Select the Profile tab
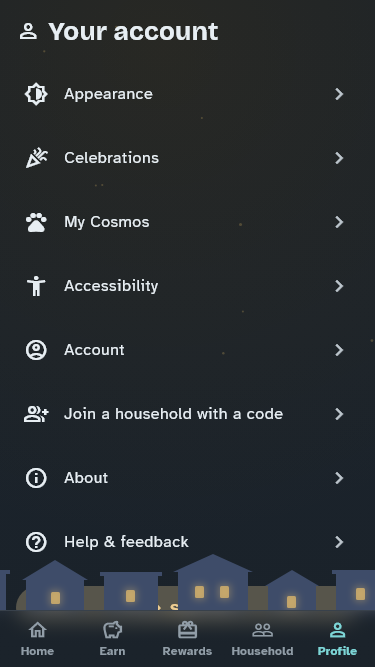Image resolution: width=375 pixels, height=667 pixels. [x=337, y=638]
